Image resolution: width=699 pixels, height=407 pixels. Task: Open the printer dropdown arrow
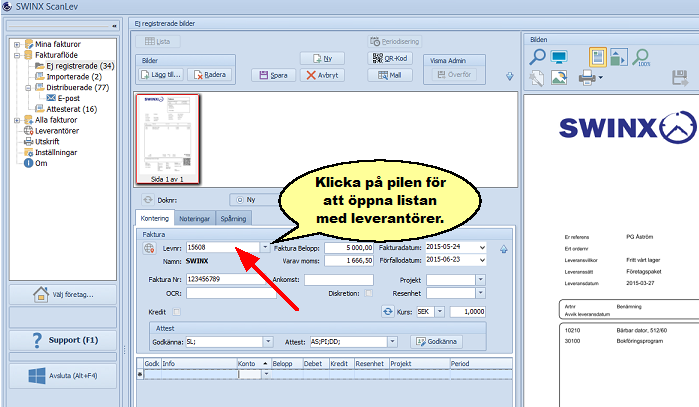click(600, 78)
